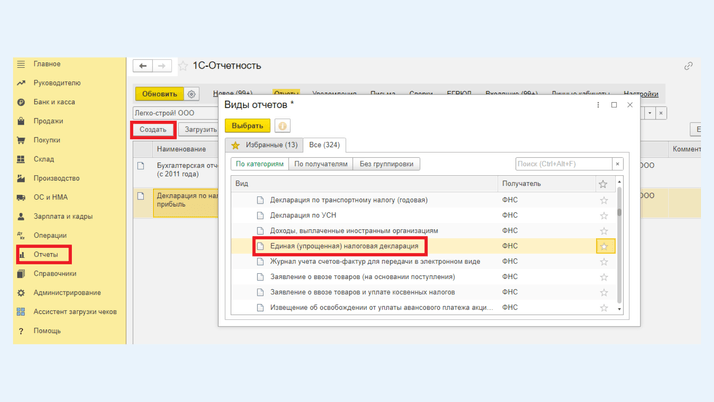The height and width of the screenshot is (402, 714).
Task: Select the По получателям grouping option
Action: click(321, 164)
